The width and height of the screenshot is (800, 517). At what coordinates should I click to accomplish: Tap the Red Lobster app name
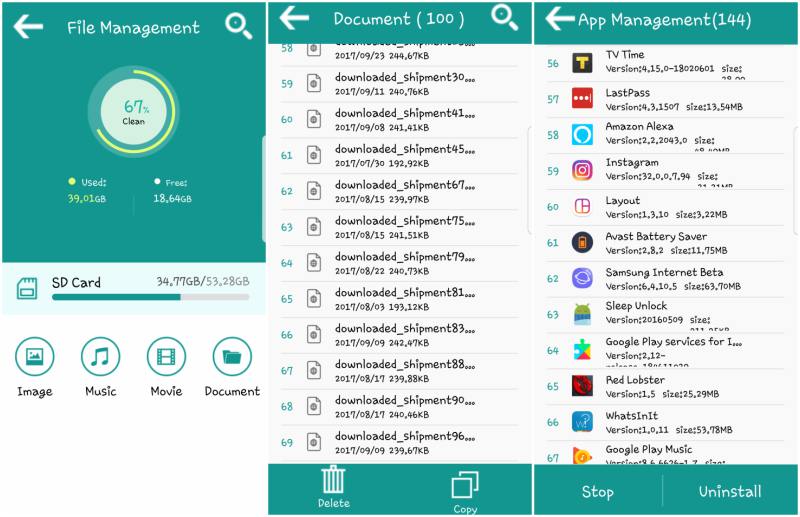click(x=635, y=380)
